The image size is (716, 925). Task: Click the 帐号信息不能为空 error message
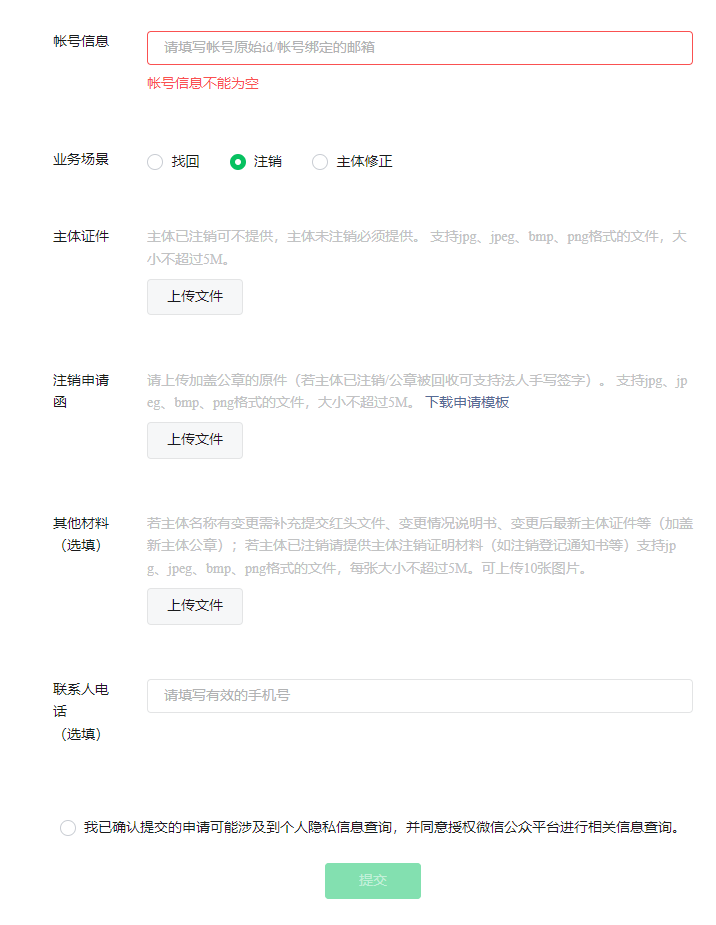203,83
